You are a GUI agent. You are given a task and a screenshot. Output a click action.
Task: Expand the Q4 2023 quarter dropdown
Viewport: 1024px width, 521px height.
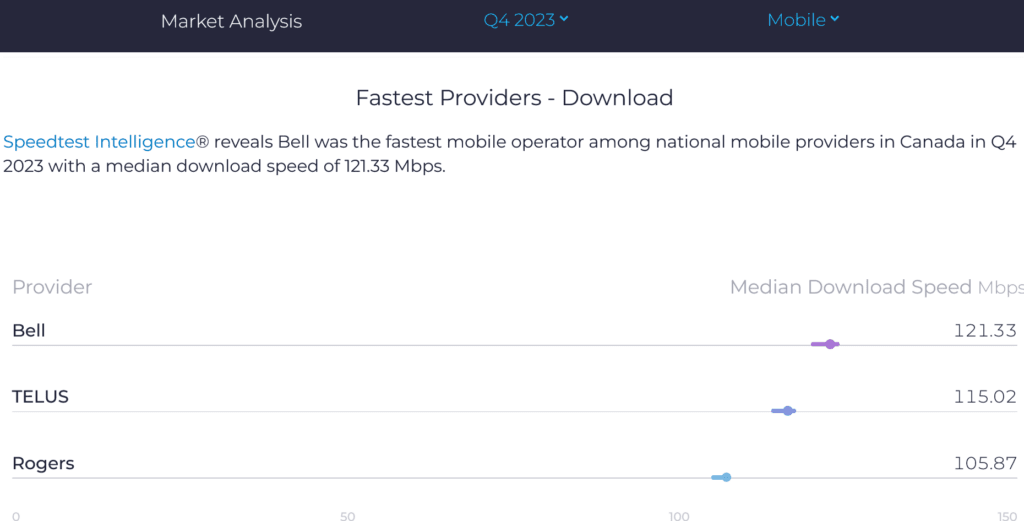pos(526,20)
